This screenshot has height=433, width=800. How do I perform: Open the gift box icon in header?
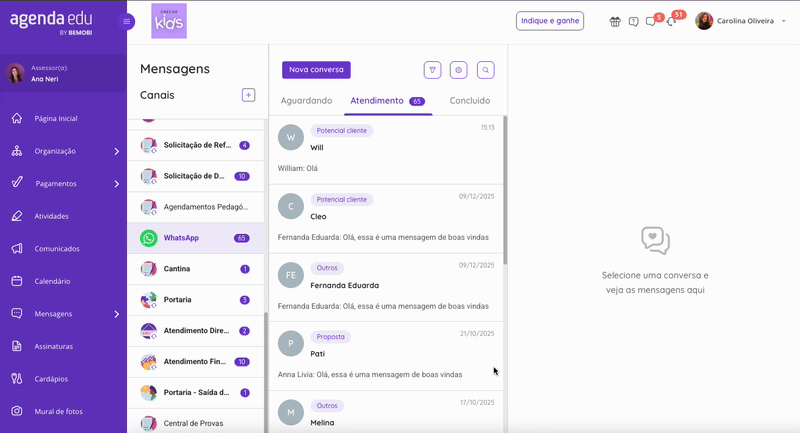click(x=615, y=21)
